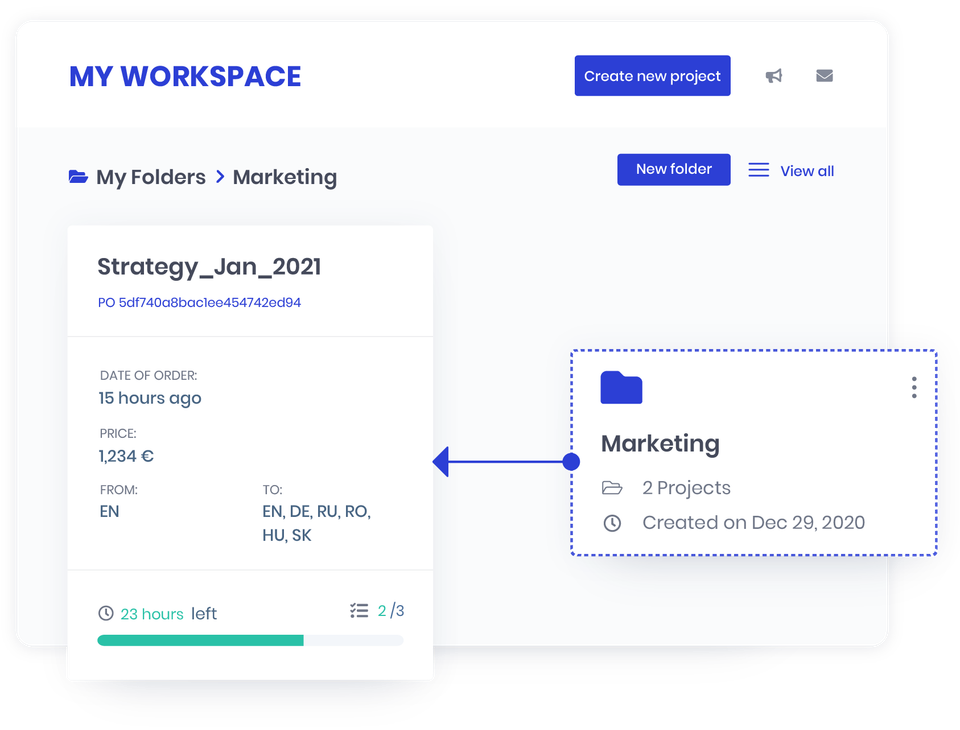Click the connector dot on the Marketing card
Viewport: 960px width, 730px height.
(571, 461)
